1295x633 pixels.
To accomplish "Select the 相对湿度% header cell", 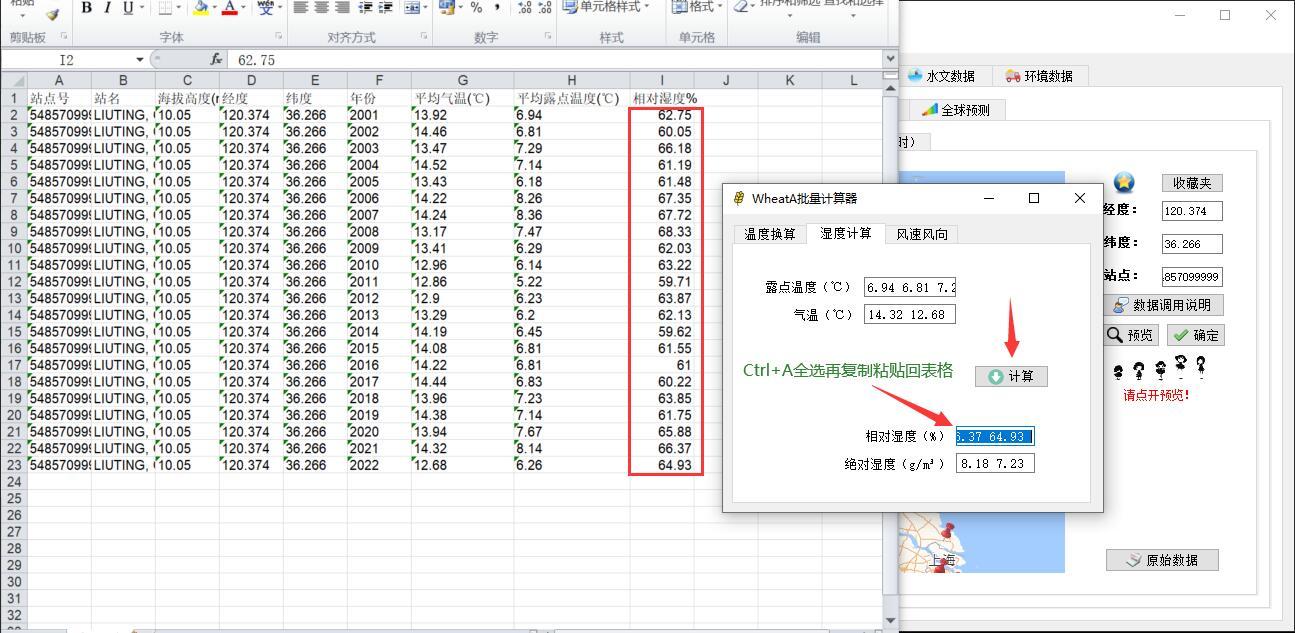I will click(x=662, y=99).
